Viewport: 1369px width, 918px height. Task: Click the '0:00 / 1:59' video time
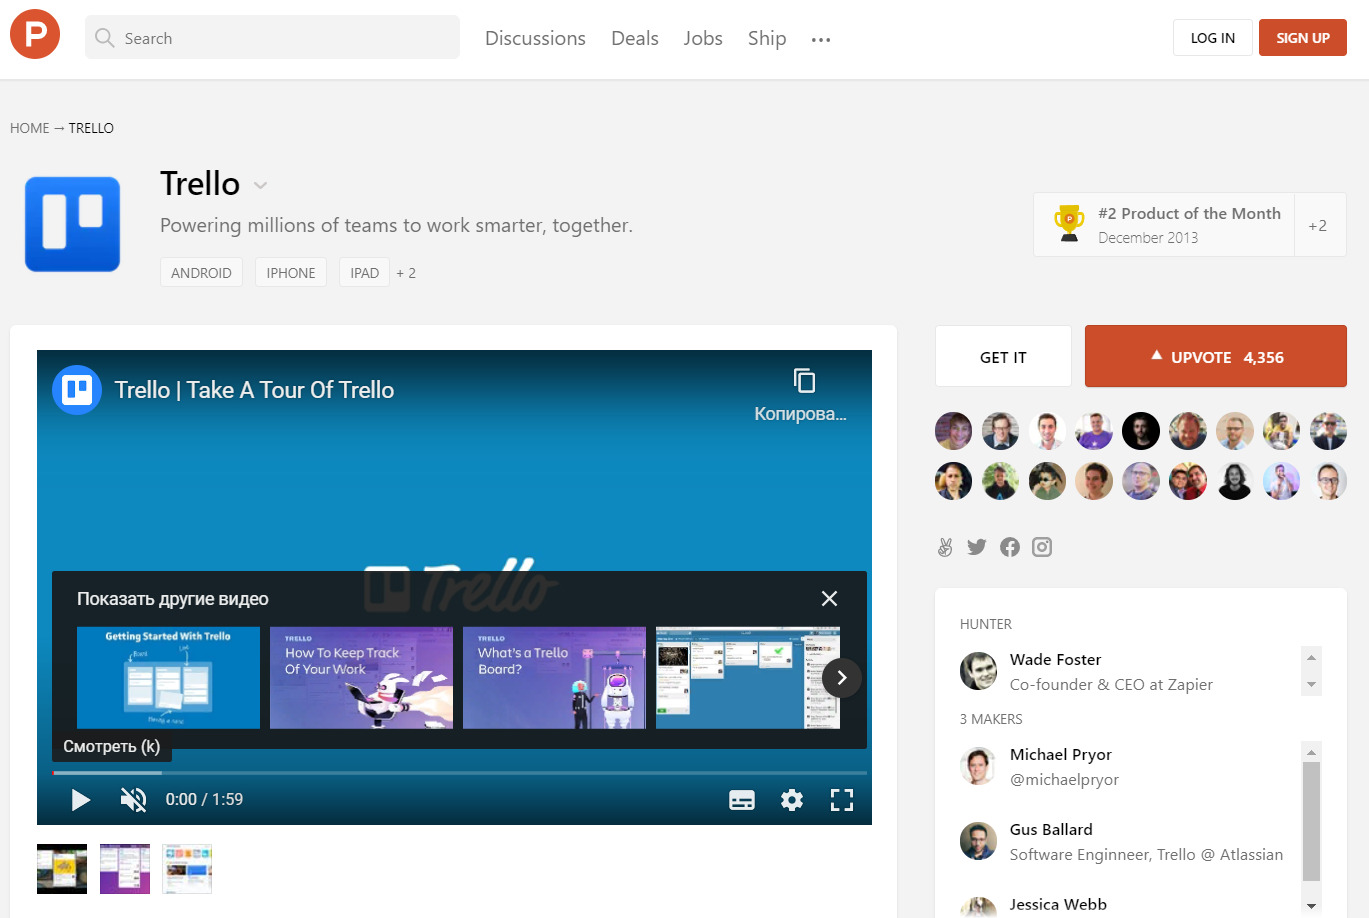(204, 799)
